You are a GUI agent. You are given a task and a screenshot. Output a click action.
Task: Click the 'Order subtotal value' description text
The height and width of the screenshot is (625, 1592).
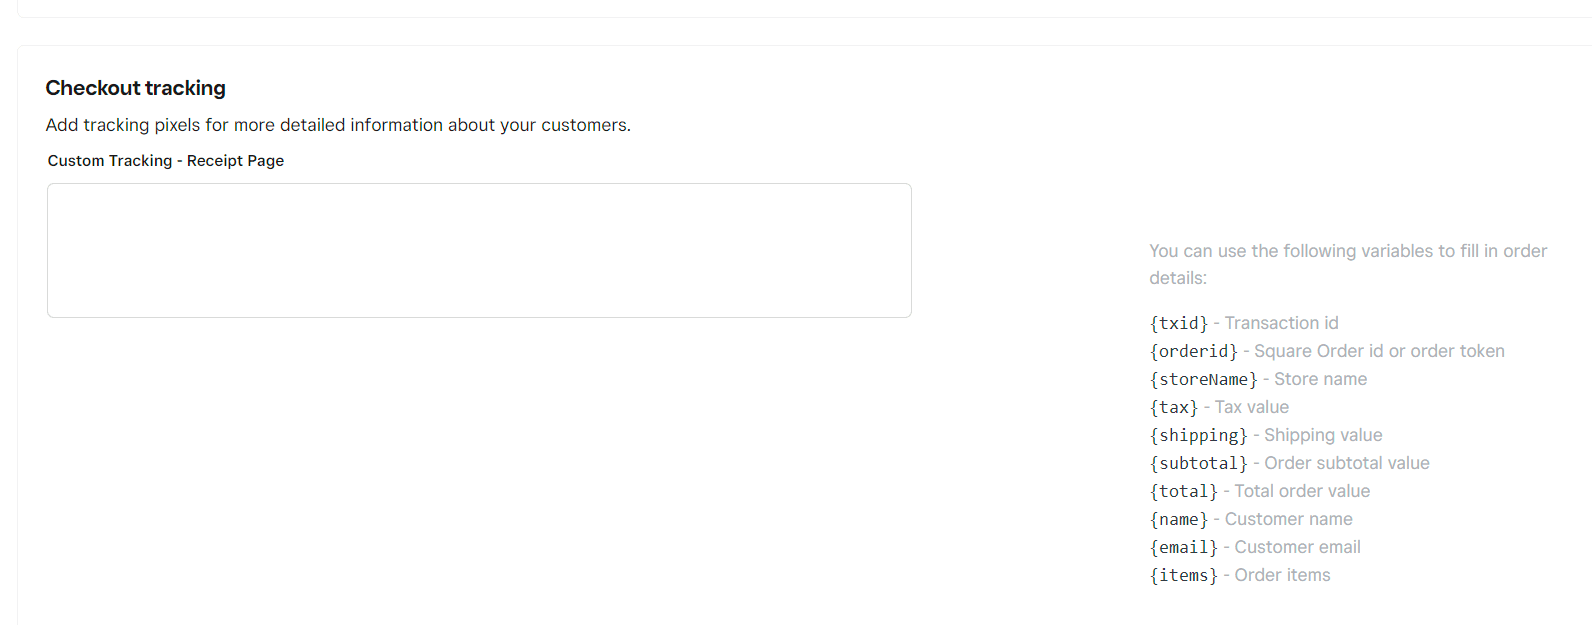point(1346,463)
